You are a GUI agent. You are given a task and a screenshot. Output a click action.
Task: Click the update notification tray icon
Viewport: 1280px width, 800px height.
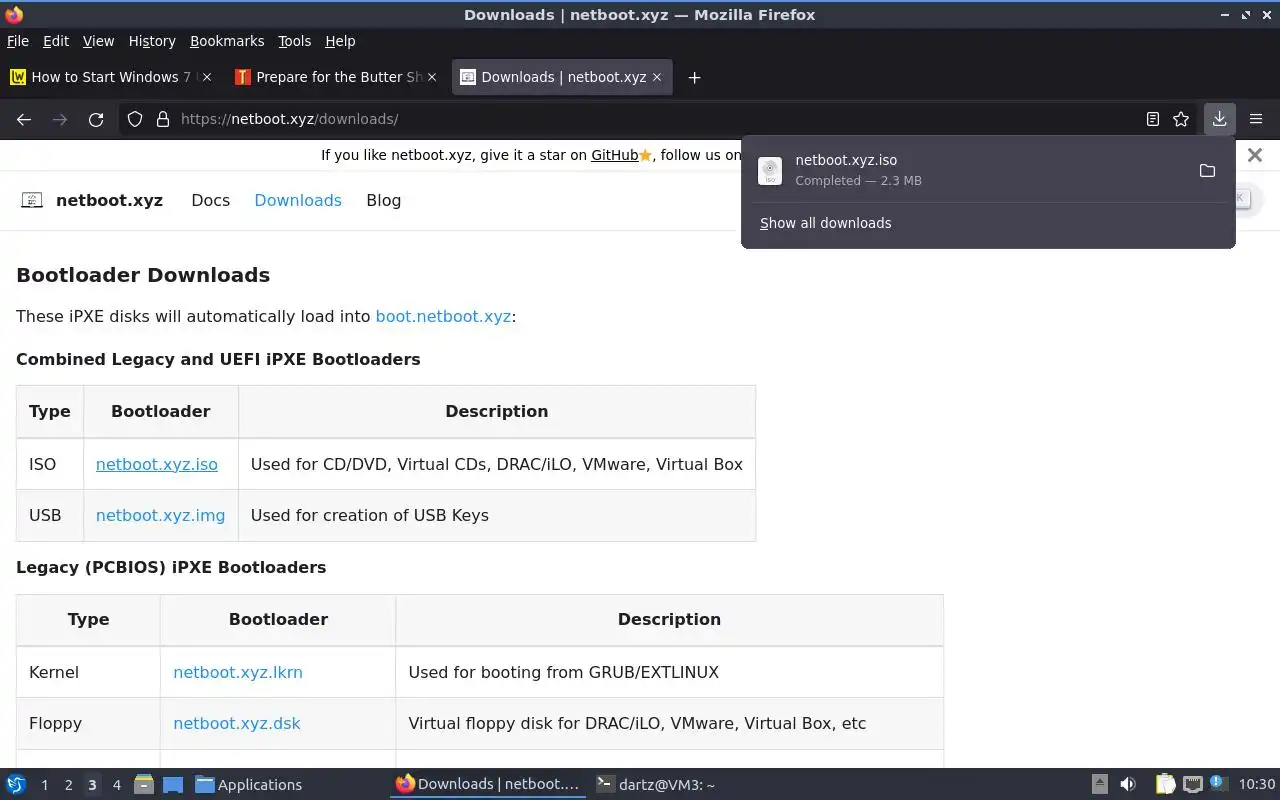1217,783
